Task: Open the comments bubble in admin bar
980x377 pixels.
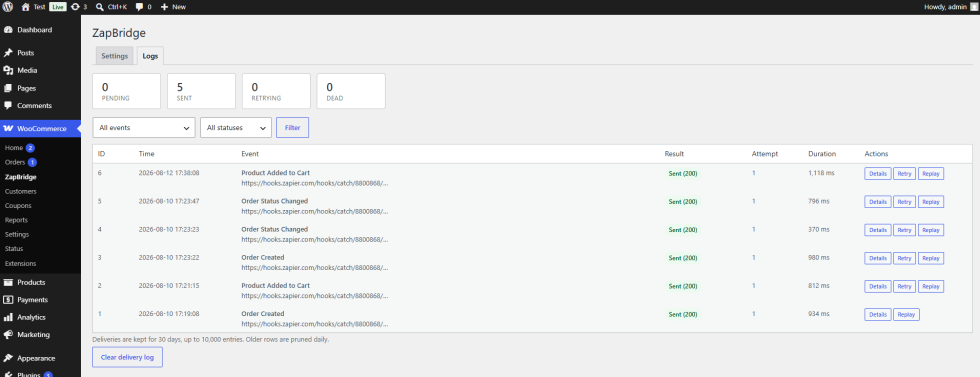Action: pyautogui.click(x=143, y=7)
